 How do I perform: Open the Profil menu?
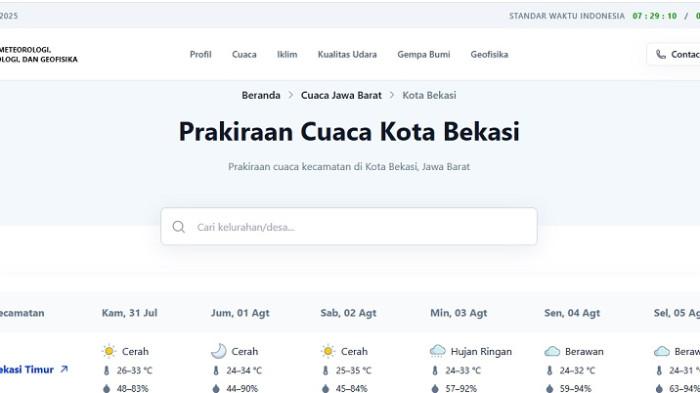click(200, 54)
